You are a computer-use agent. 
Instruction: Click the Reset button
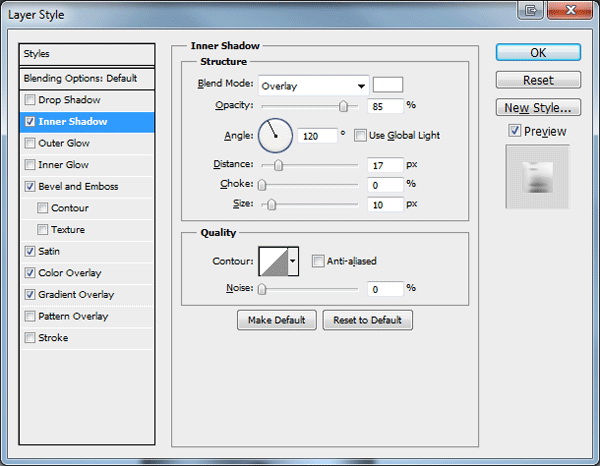pos(538,80)
